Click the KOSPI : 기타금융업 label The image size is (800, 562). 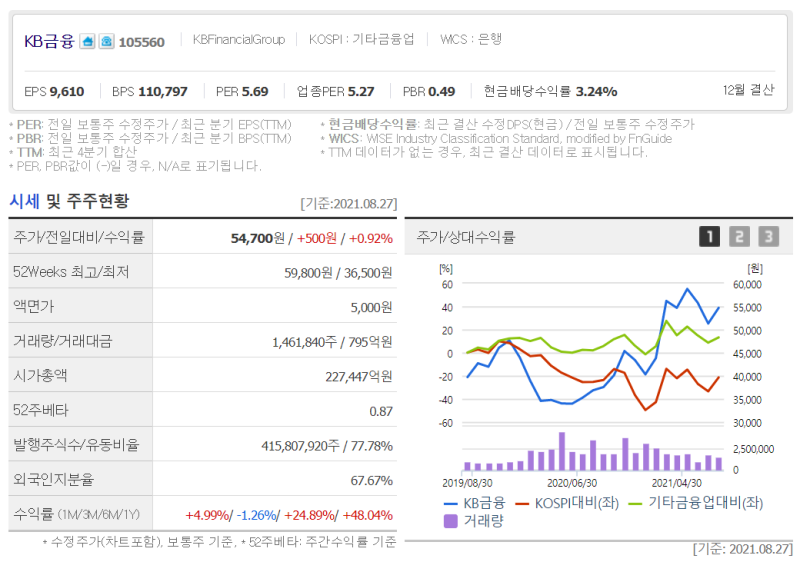coord(361,39)
